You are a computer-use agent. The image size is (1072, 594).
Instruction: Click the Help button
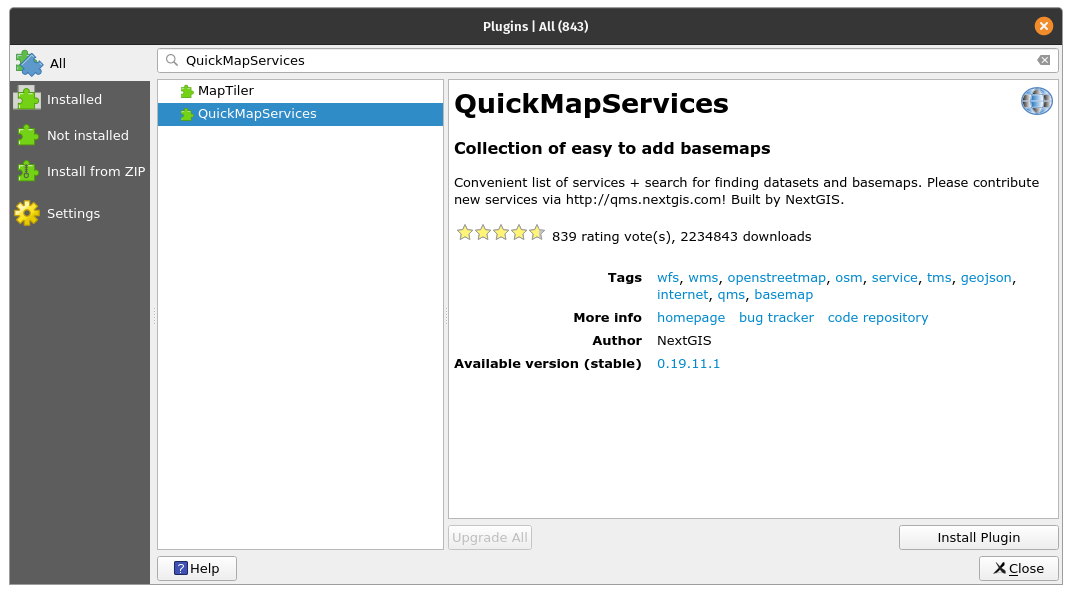coord(197,568)
